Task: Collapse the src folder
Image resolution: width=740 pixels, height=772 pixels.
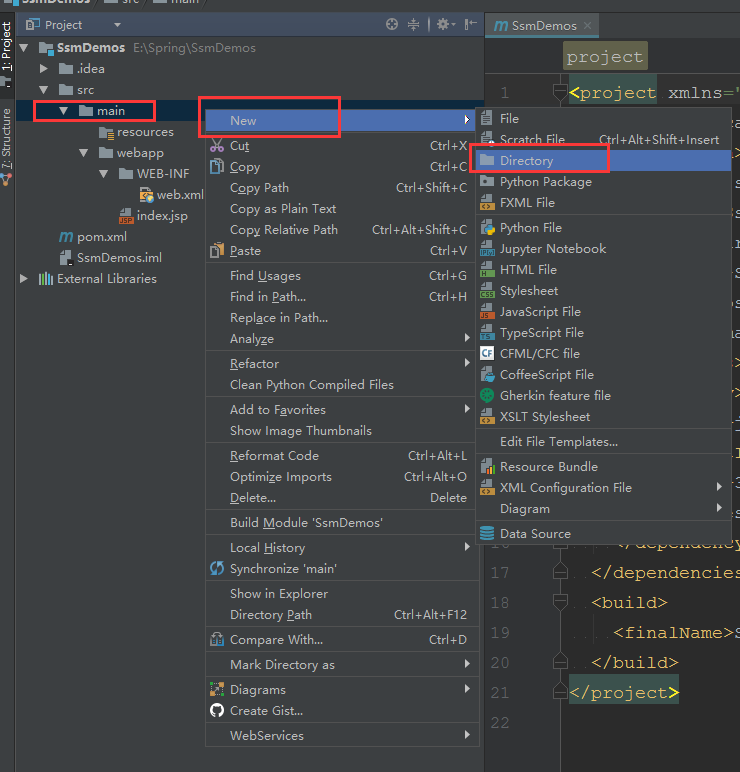Action: pyautogui.click(x=44, y=90)
